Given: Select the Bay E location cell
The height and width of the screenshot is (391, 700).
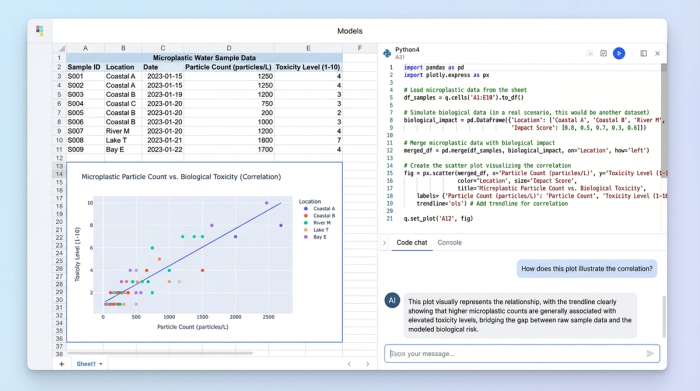Looking at the screenshot, I should [123, 150].
